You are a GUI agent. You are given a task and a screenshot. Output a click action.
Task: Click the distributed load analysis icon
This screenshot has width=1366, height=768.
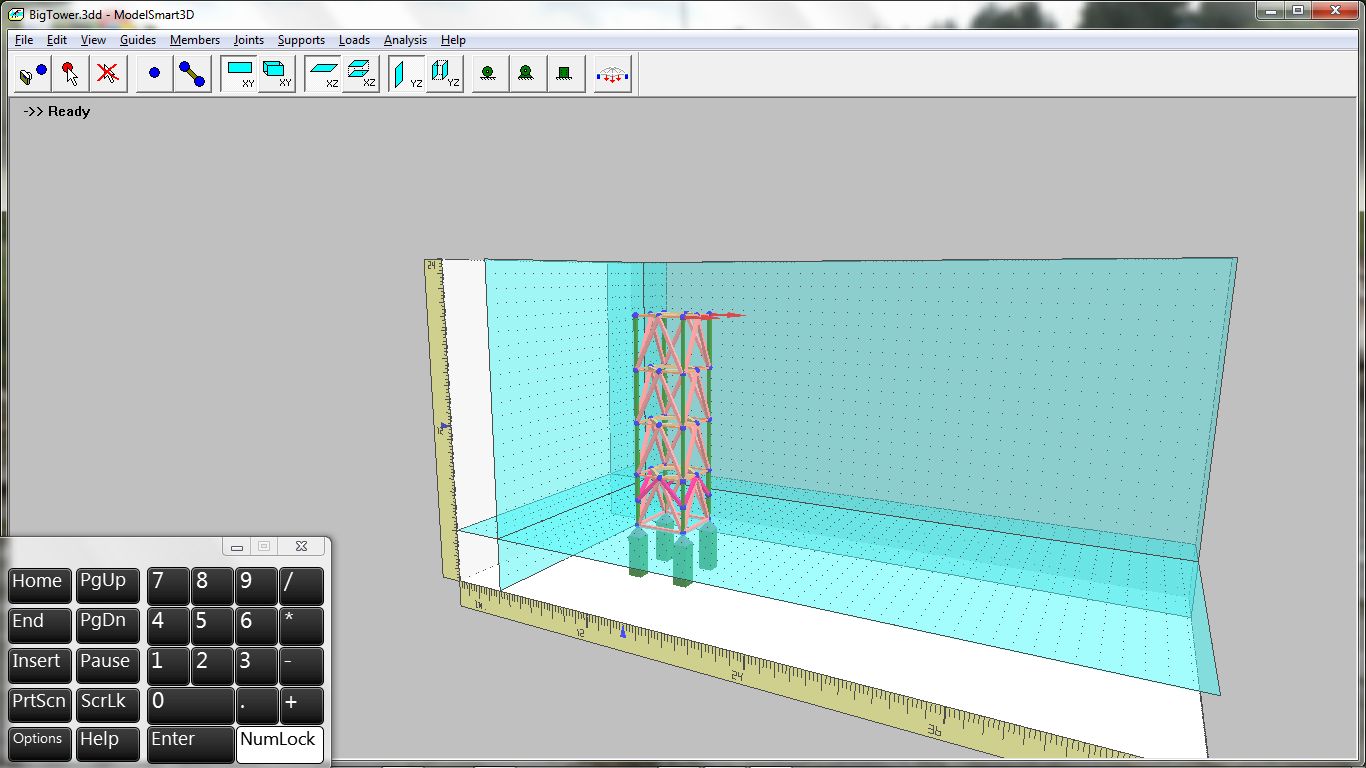click(612, 74)
